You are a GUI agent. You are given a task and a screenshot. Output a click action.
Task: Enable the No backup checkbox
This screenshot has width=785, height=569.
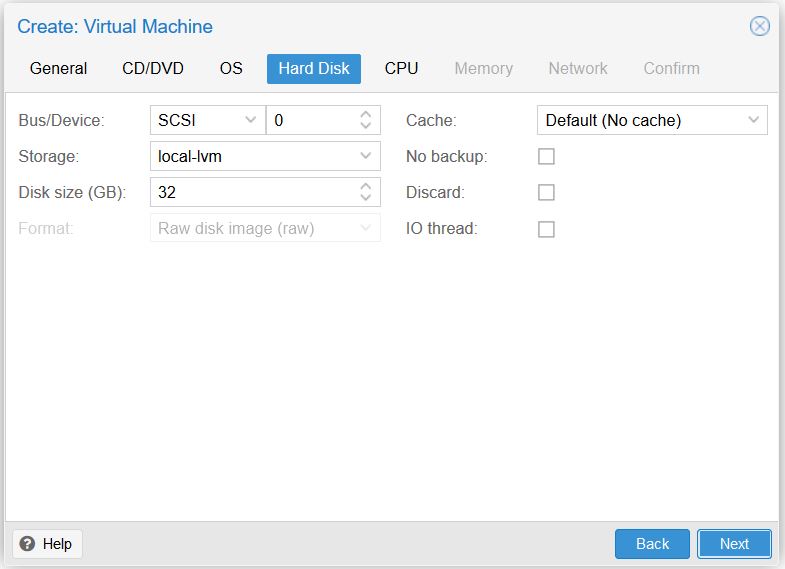point(546,156)
